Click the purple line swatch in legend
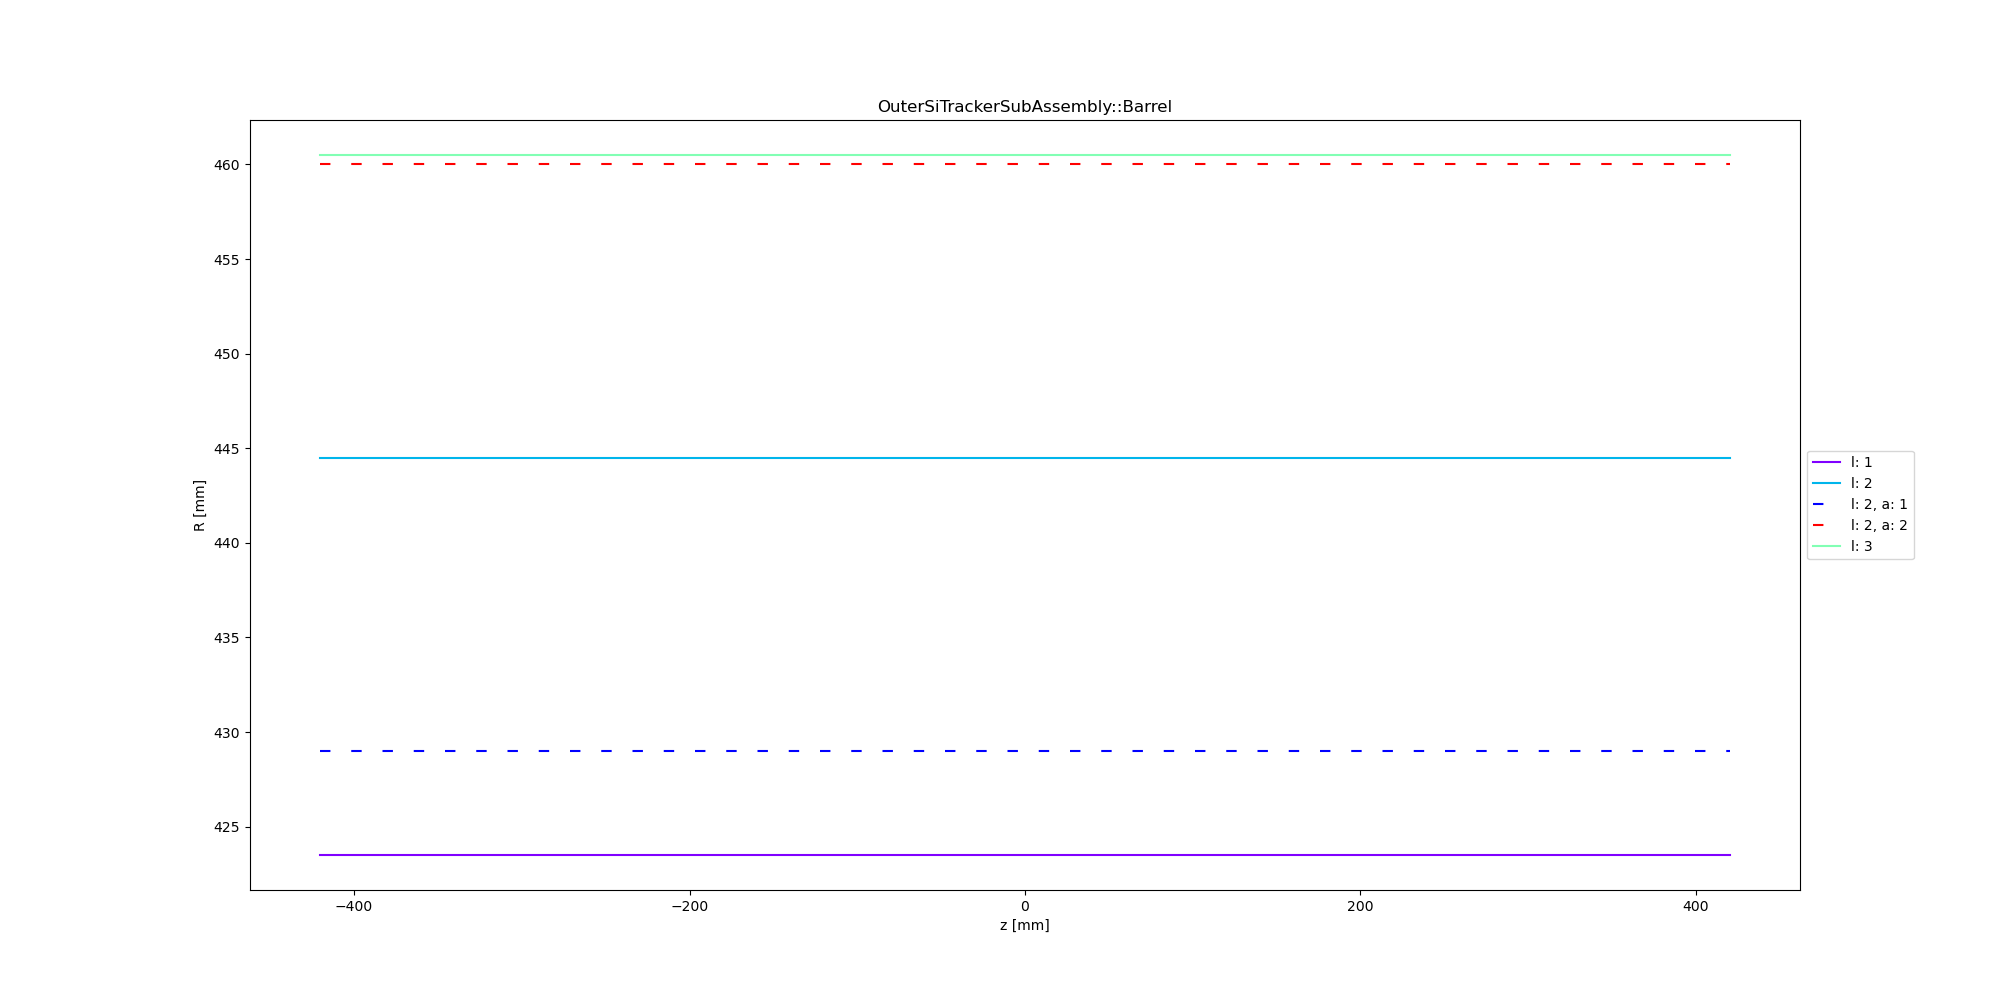2000x1000 pixels. click(x=1826, y=462)
